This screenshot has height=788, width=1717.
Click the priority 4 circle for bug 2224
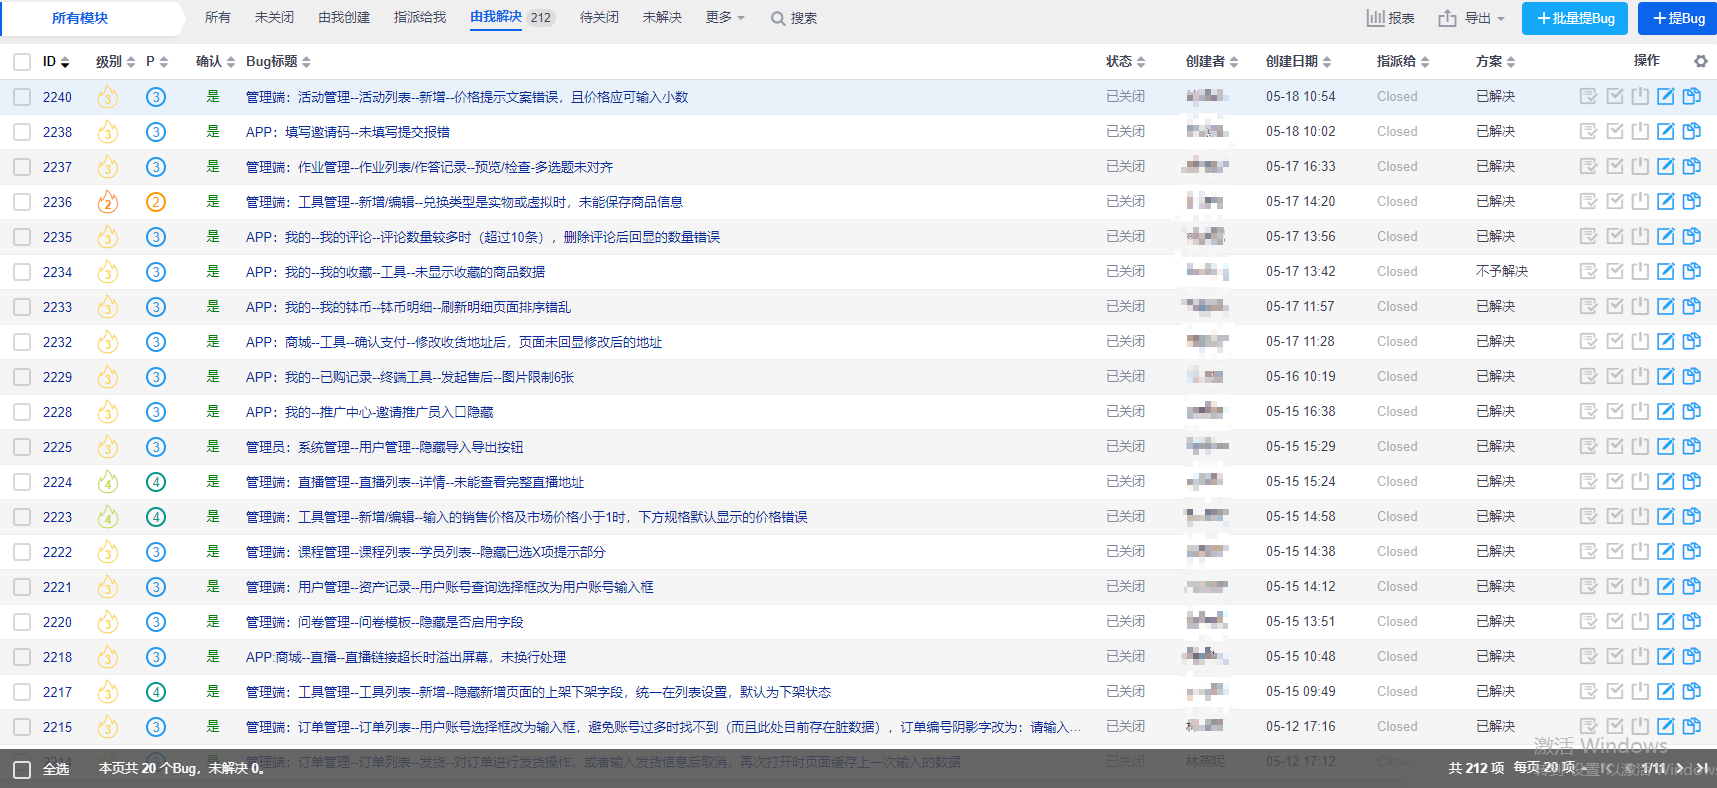pyautogui.click(x=155, y=482)
